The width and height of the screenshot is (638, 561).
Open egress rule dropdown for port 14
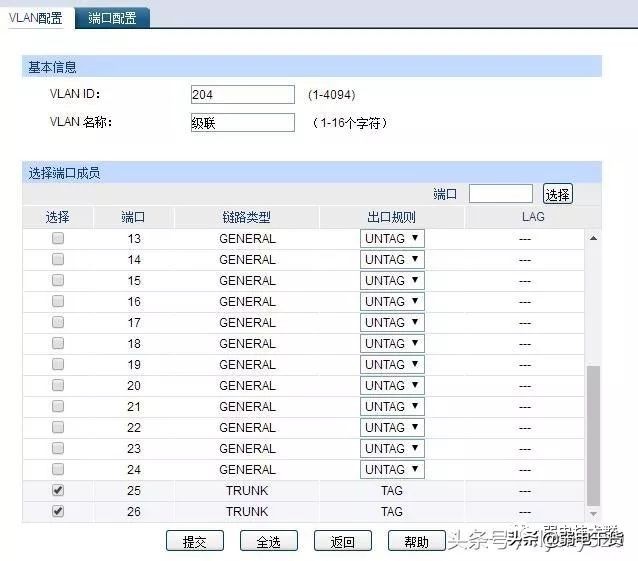point(392,260)
